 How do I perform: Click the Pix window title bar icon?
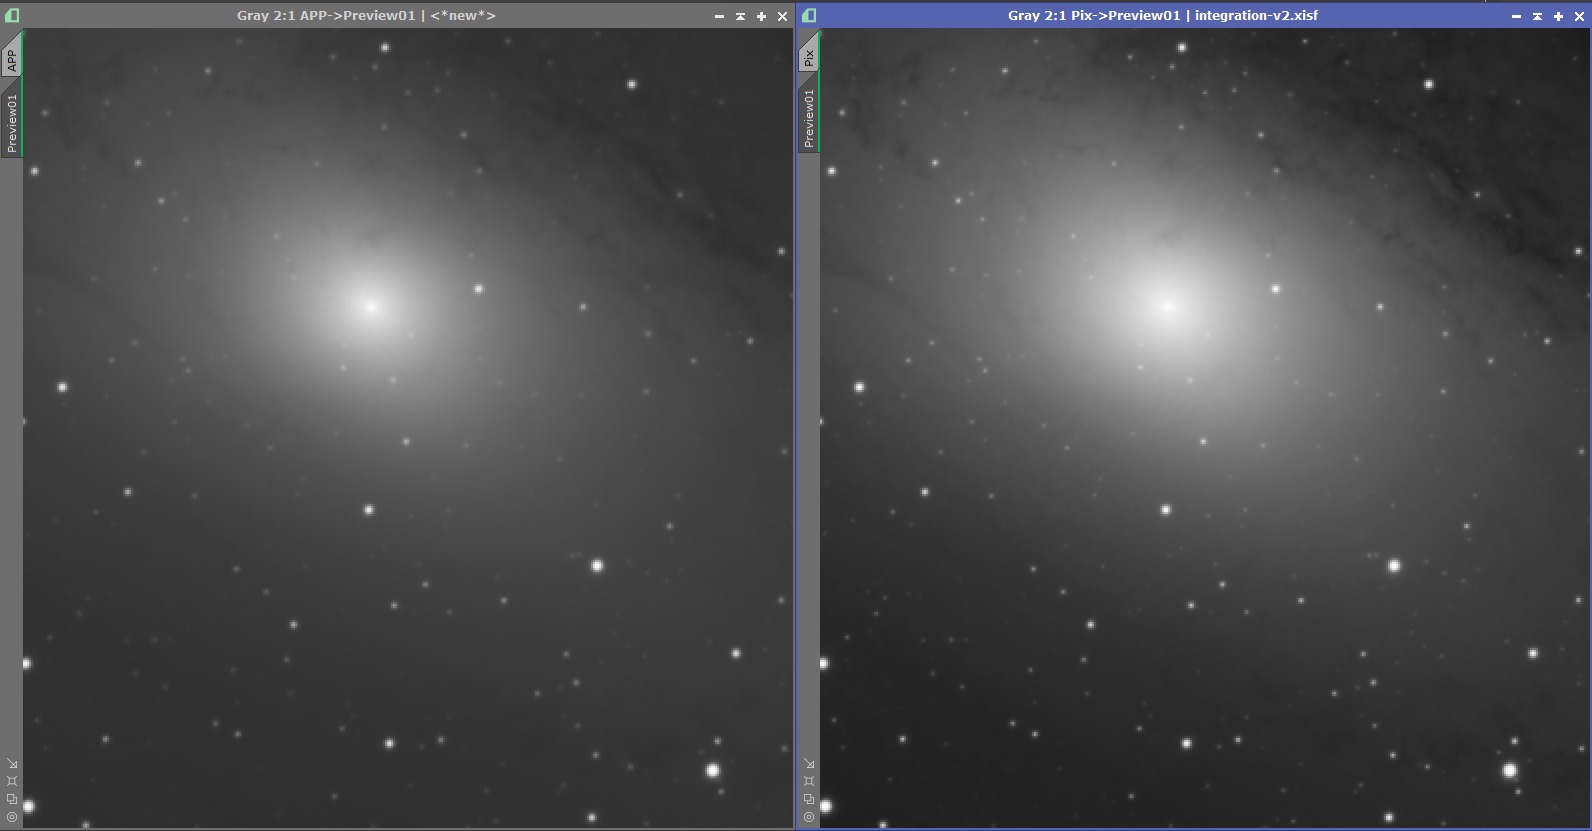click(809, 15)
